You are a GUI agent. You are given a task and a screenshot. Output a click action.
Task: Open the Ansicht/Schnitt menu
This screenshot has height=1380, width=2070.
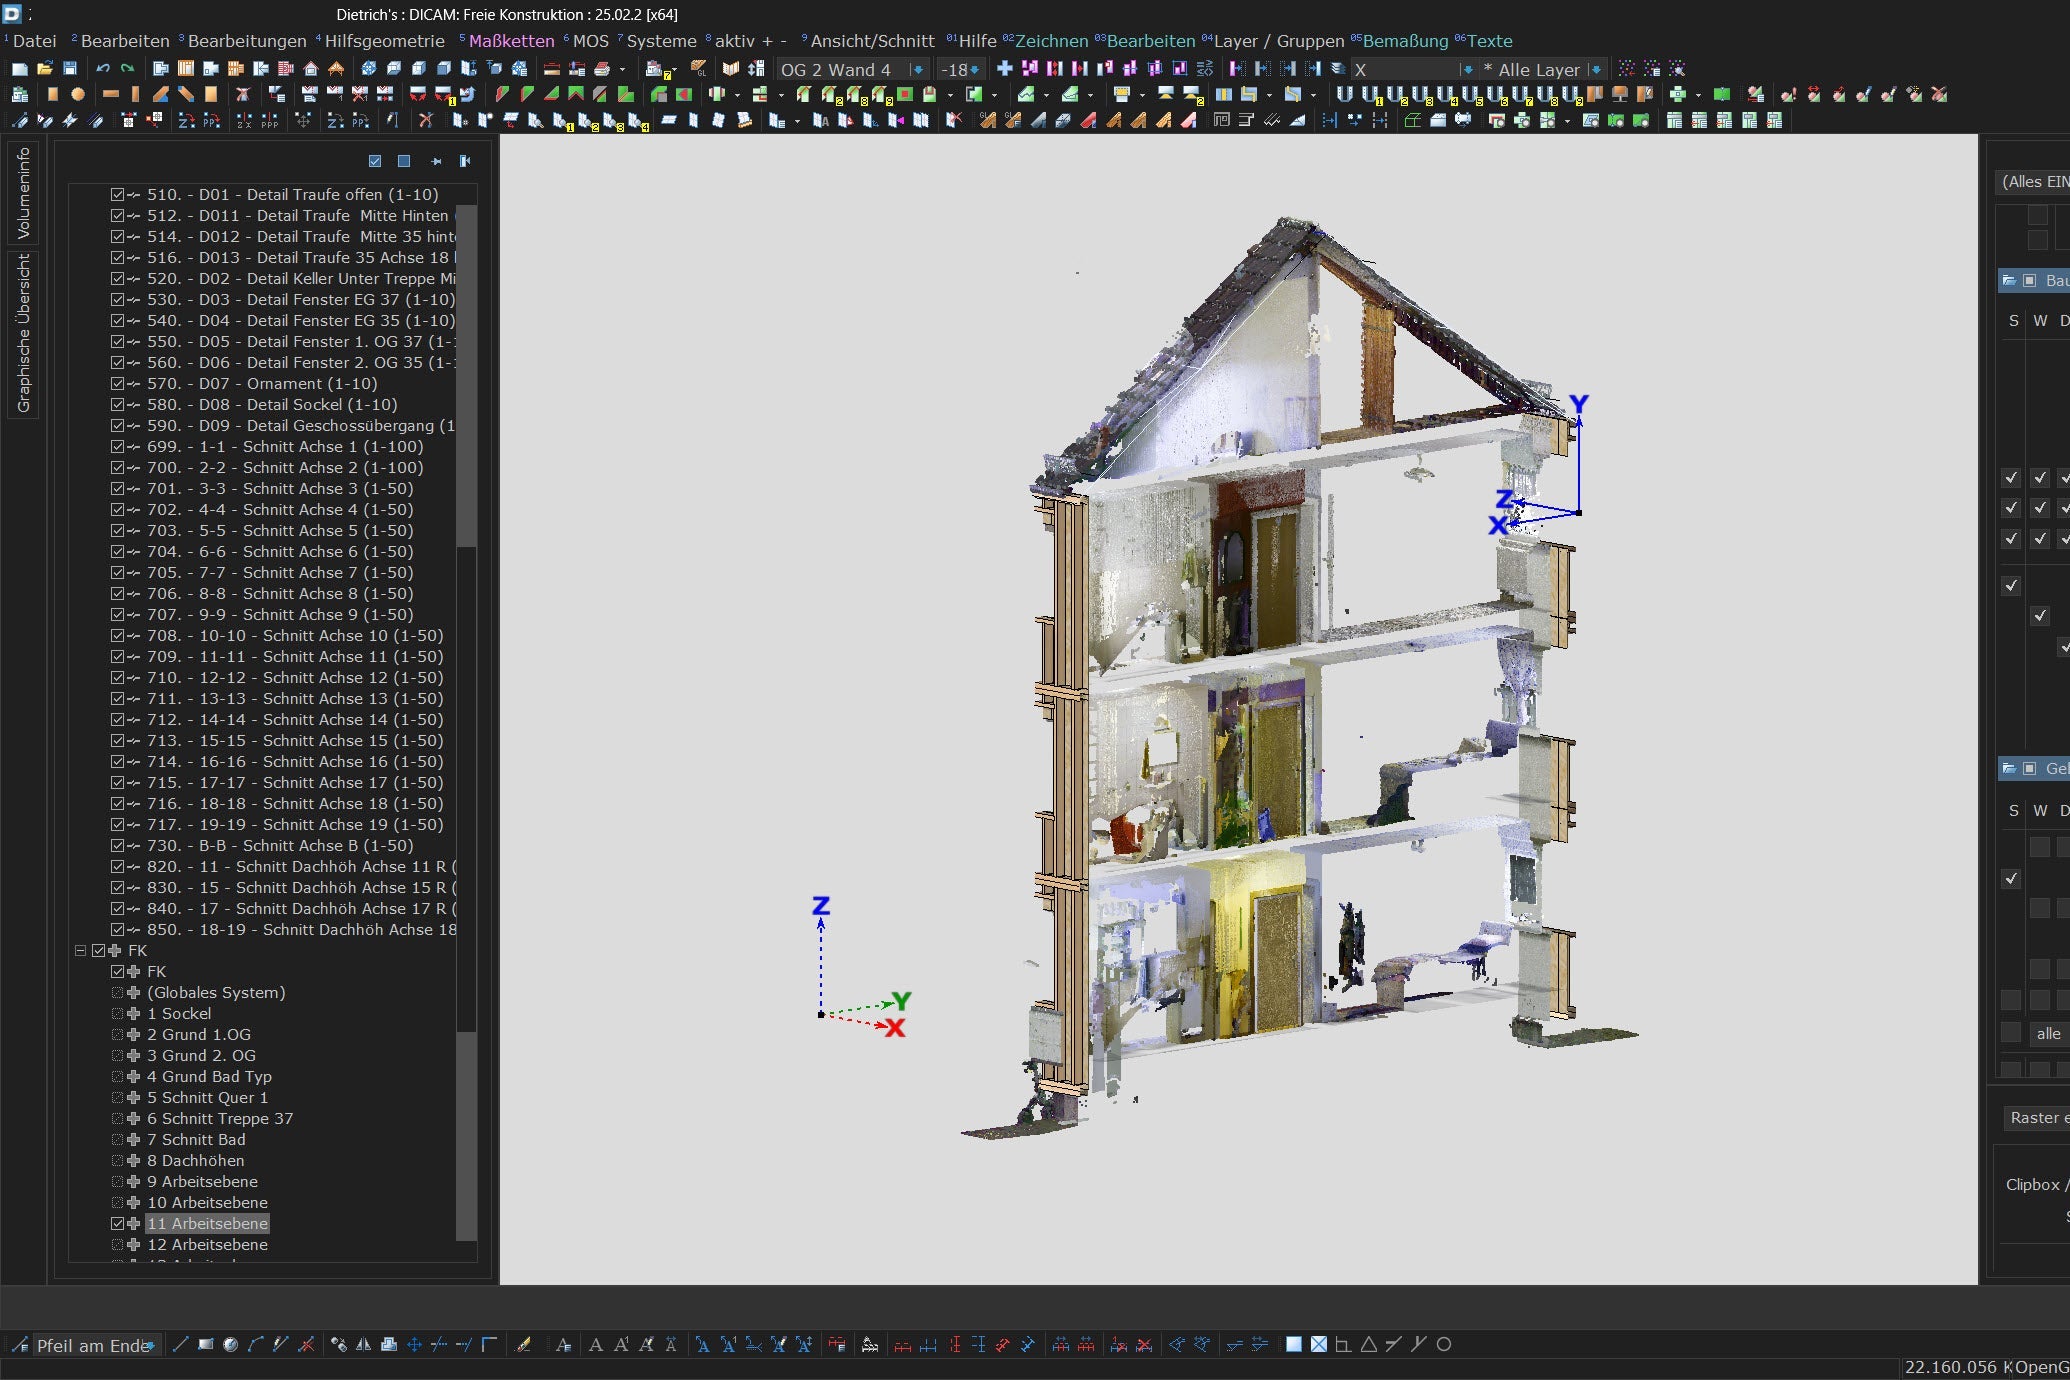(x=871, y=41)
